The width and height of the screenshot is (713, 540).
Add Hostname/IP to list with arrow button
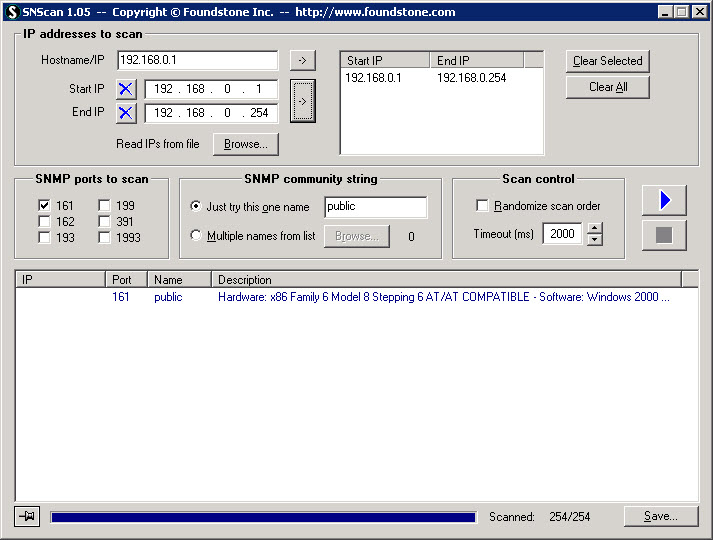pyautogui.click(x=302, y=60)
